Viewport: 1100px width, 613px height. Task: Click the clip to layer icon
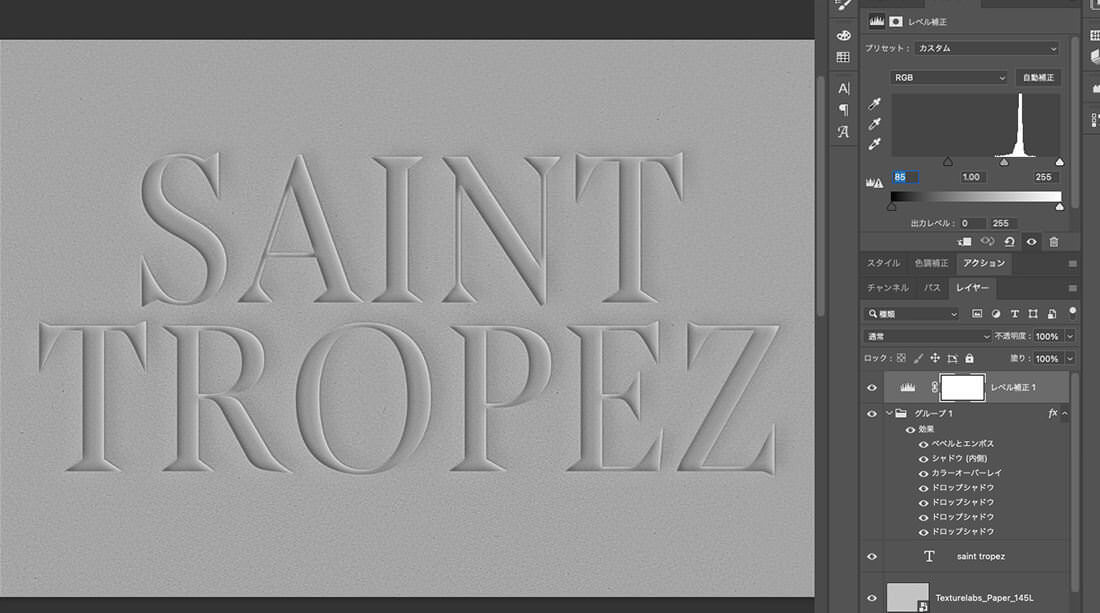[x=965, y=242]
